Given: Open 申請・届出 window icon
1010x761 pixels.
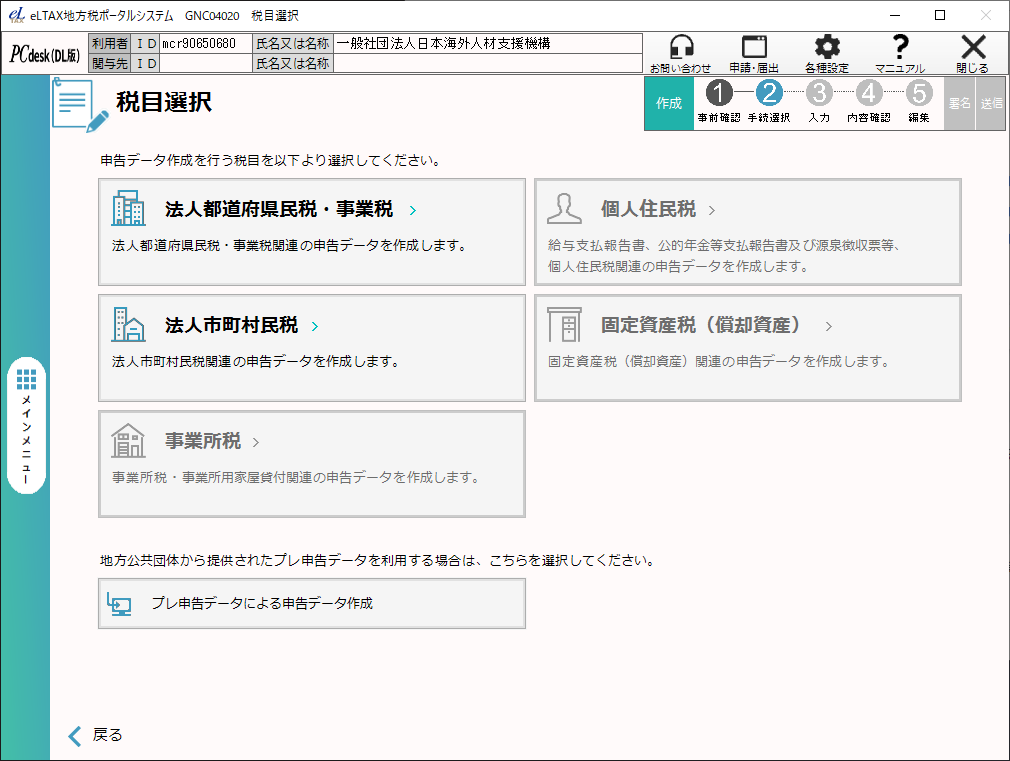Looking at the screenshot, I should tap(754, 47).
